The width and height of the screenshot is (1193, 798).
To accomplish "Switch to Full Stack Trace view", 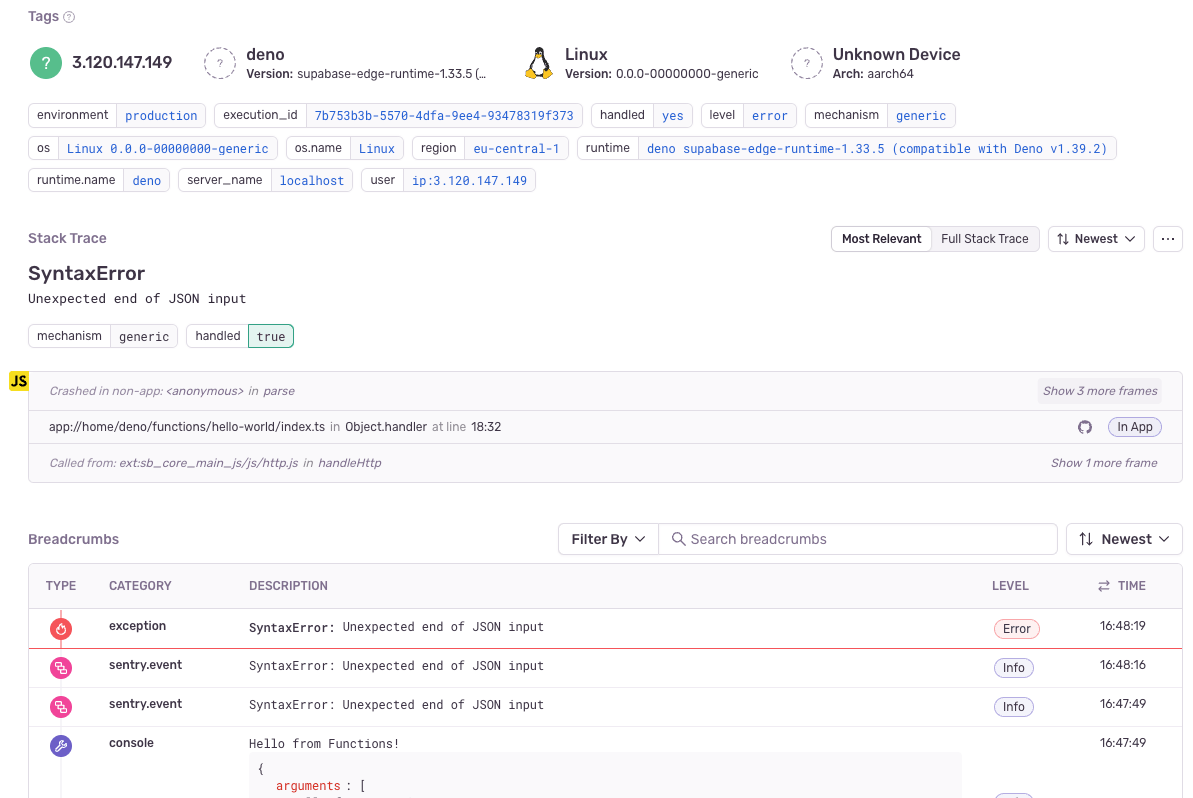I will [x=984, y=239].
